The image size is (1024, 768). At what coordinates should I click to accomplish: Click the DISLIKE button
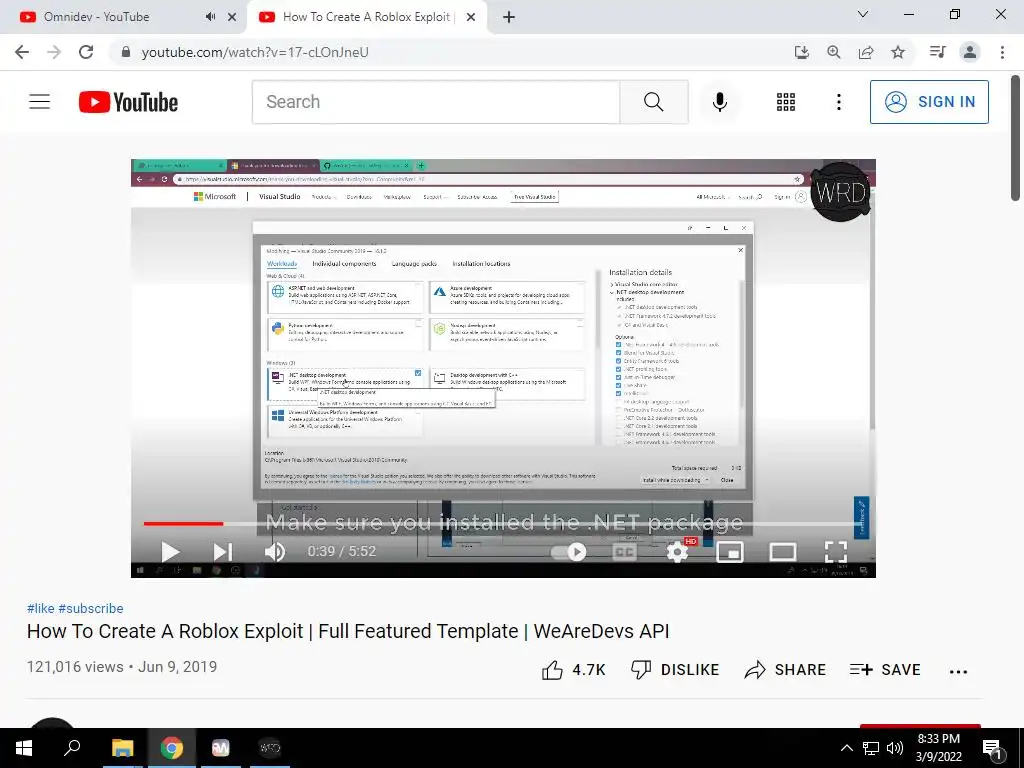tap(675, 670)
